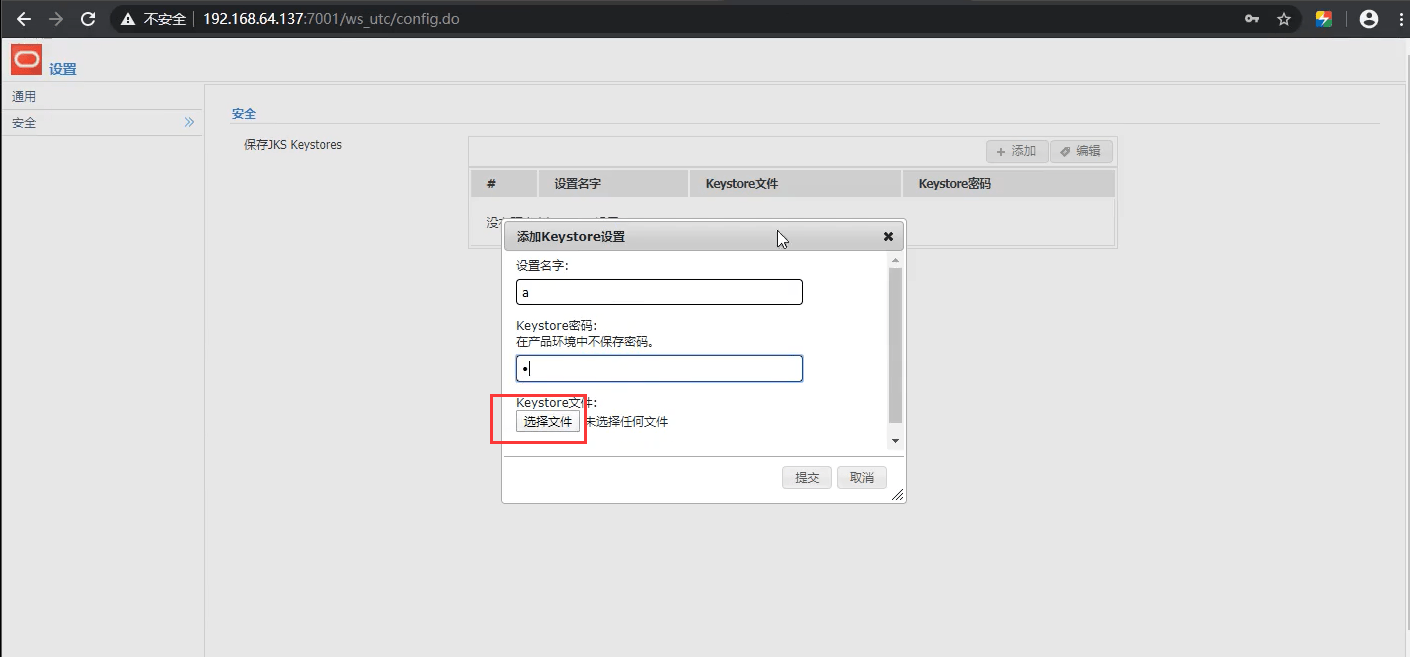This screenshot has width=1410, height=657.
Task: Click the 未选择任何文件 text
Action: click(627, 422)
